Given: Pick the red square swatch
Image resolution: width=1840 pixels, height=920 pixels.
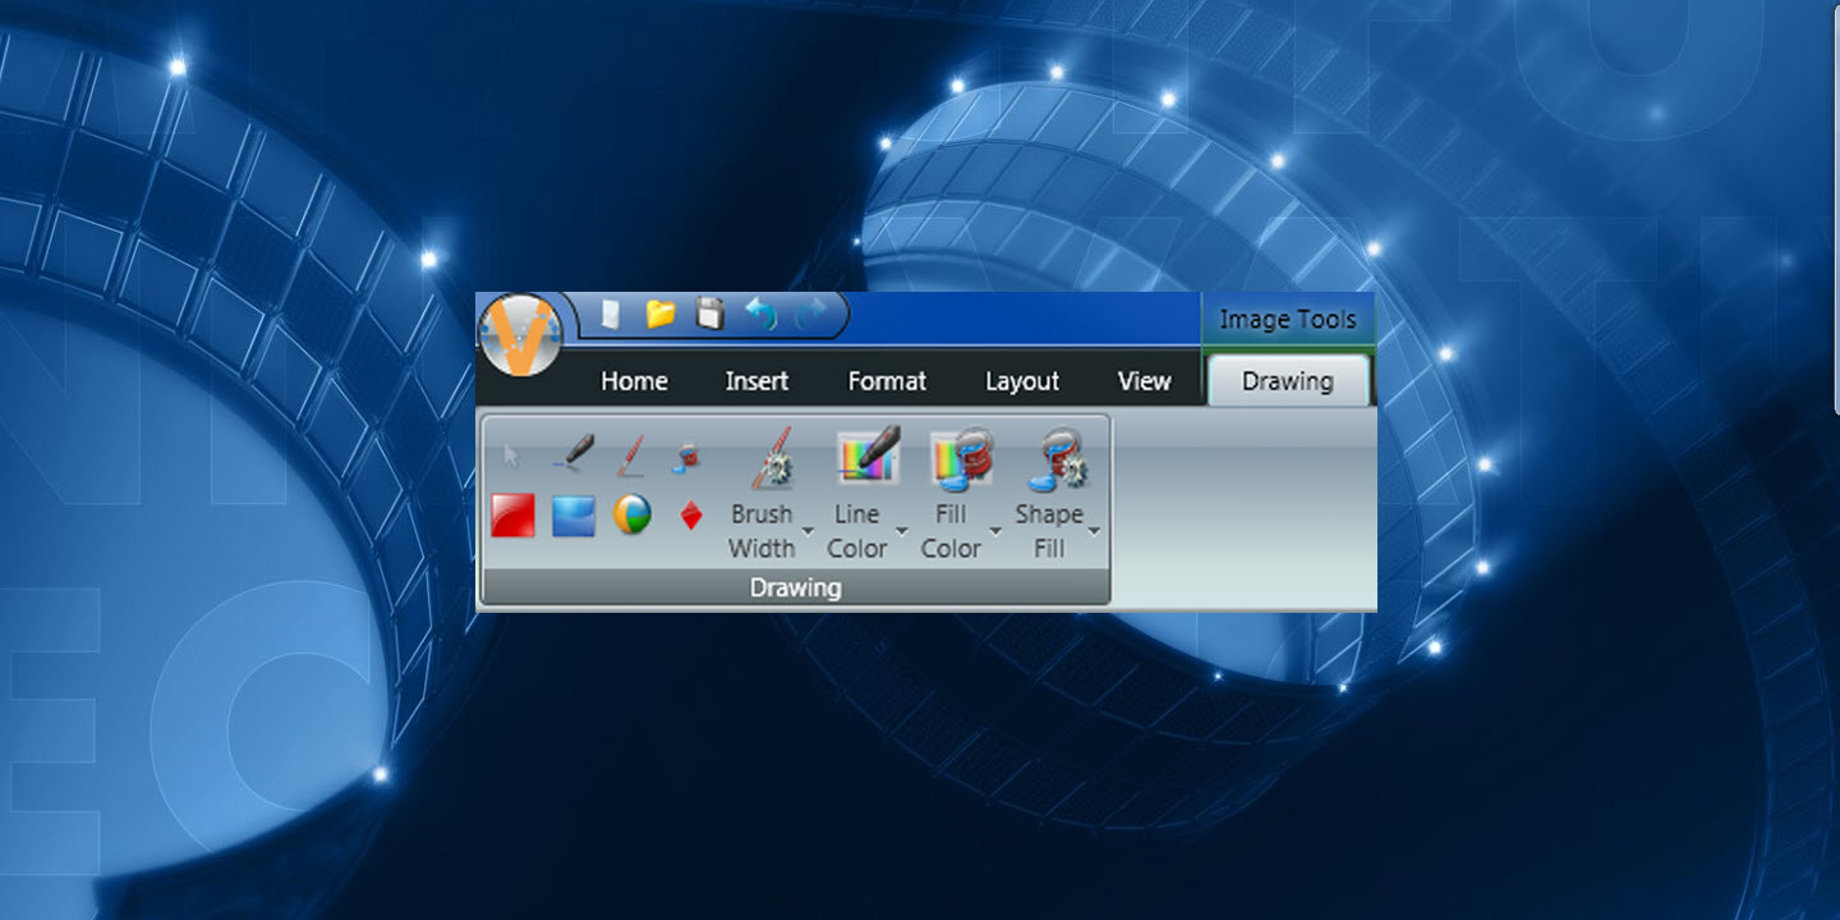Looking at the screenshot, I should (x=513, y=516).
